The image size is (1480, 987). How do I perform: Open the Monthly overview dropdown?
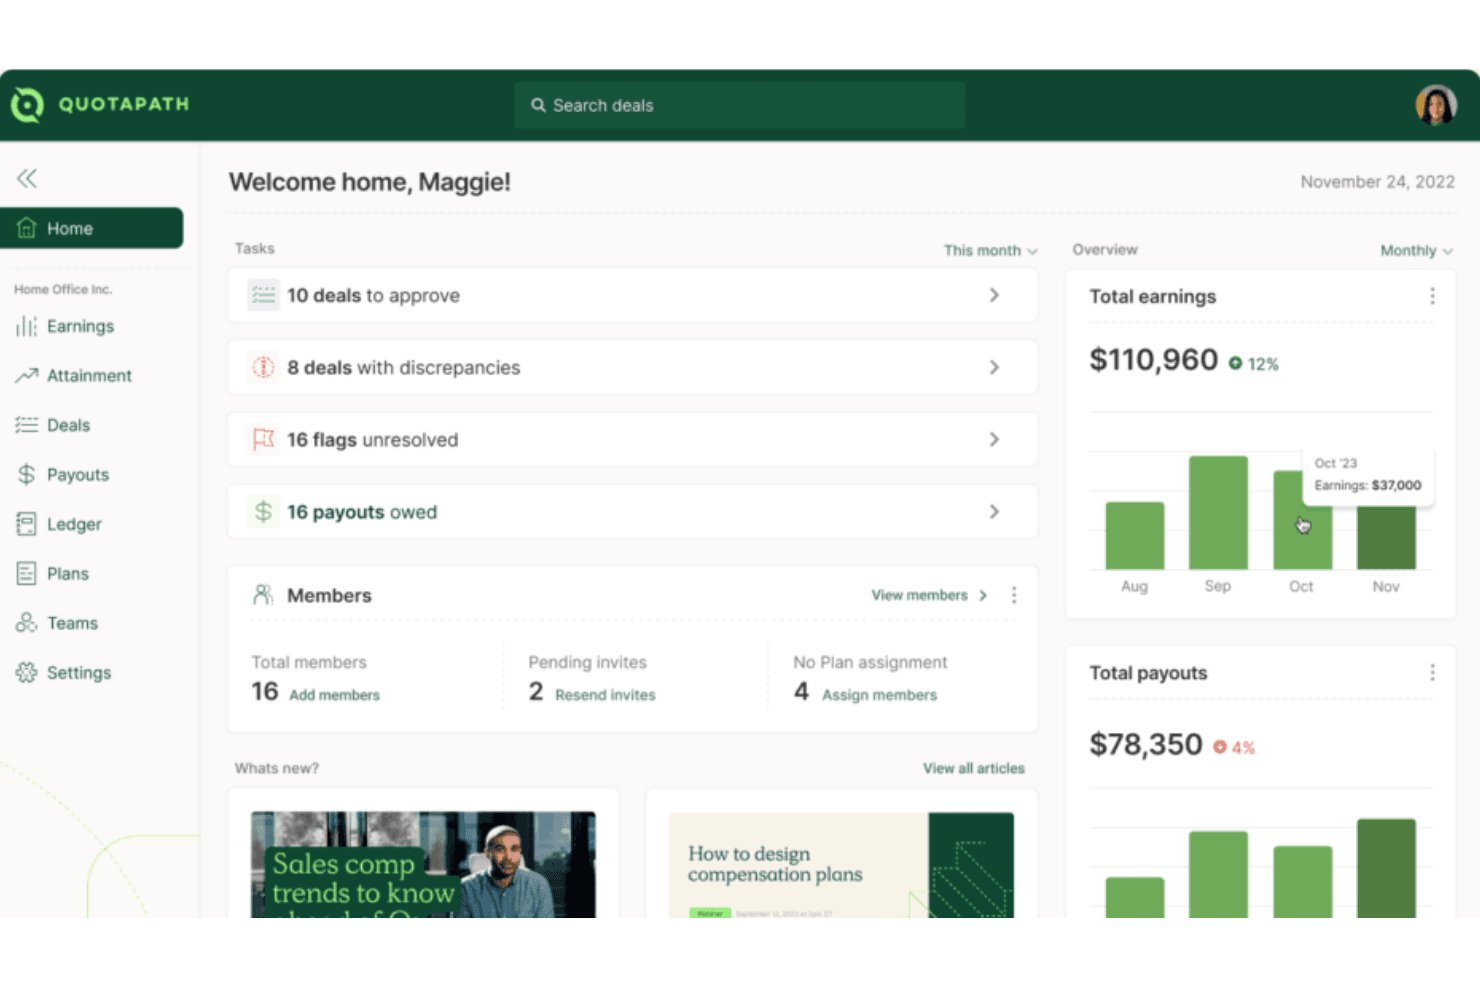pos(1416,250)
